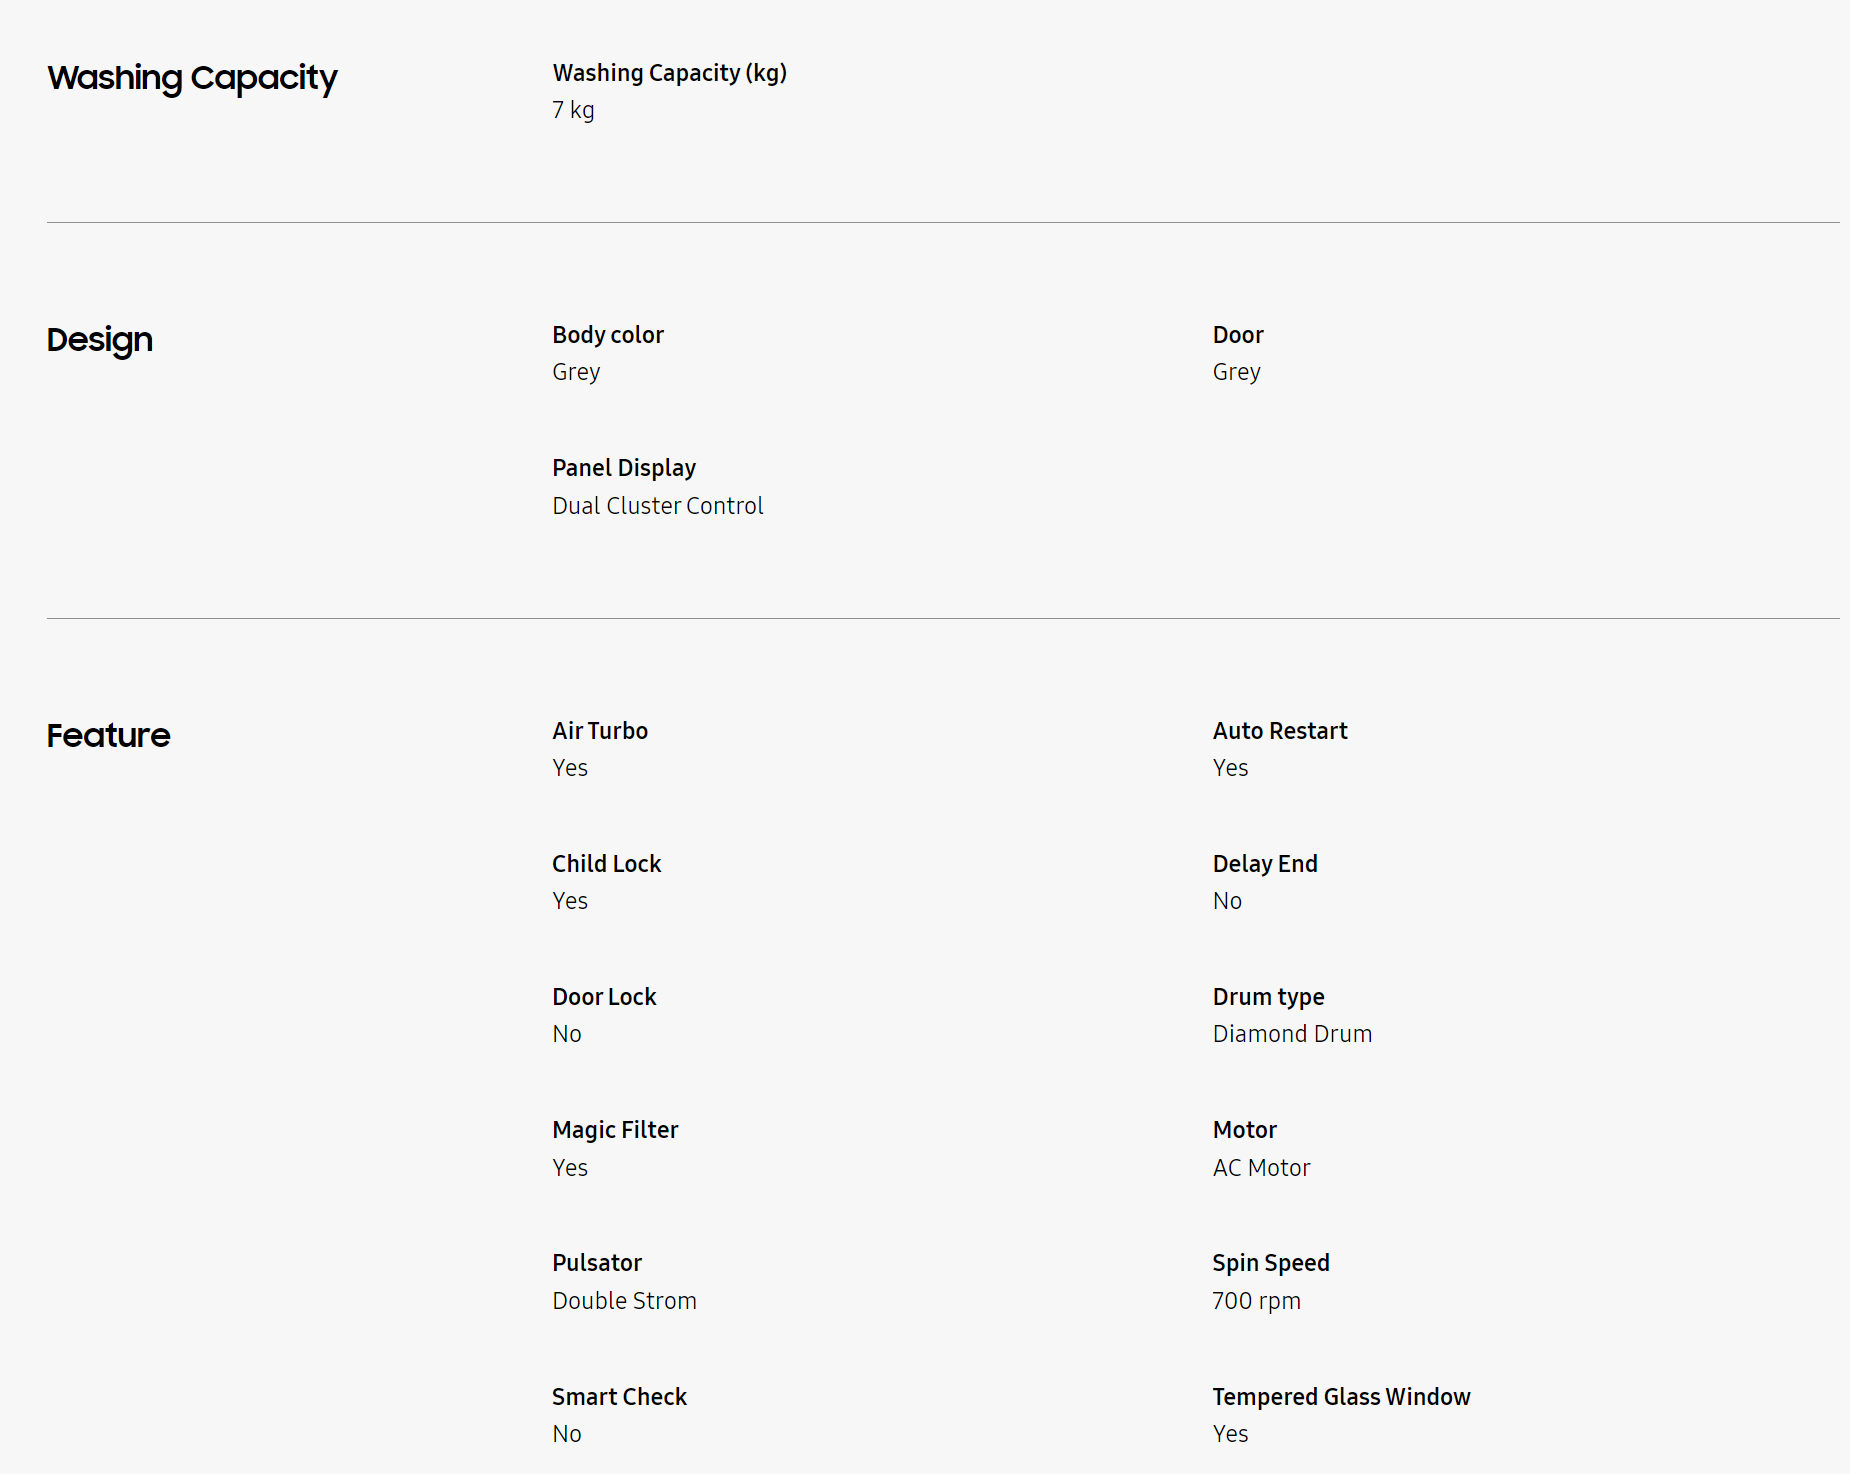Select the Dual Cluster Control value
Image resolution: width=1850 pixels, height=1474 pixels.
[x=658, y=506]
